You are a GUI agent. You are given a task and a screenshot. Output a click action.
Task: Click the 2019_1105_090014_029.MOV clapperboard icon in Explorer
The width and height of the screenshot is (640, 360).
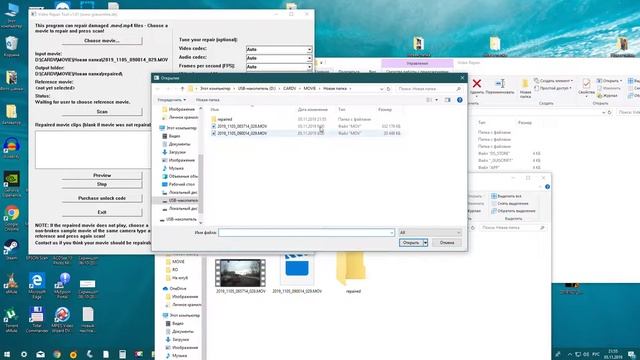click(x=297, y=269)
